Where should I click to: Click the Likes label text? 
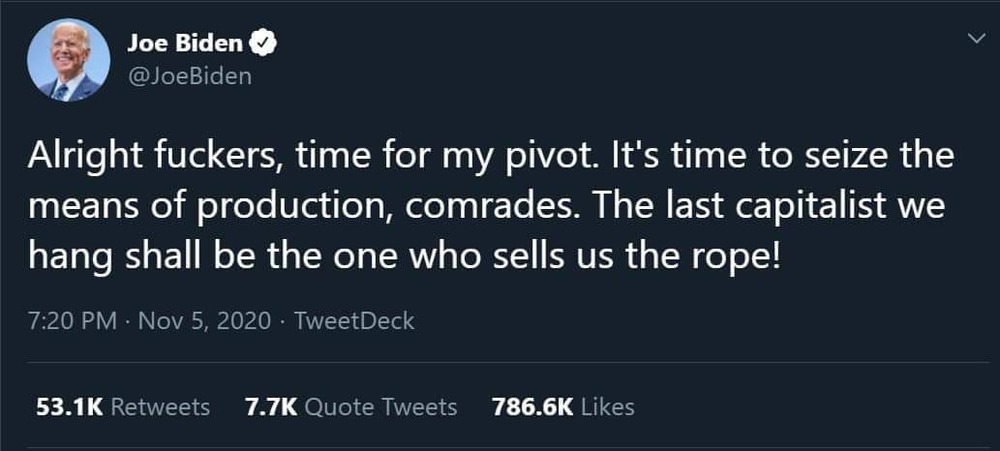(x=607, y=407)
